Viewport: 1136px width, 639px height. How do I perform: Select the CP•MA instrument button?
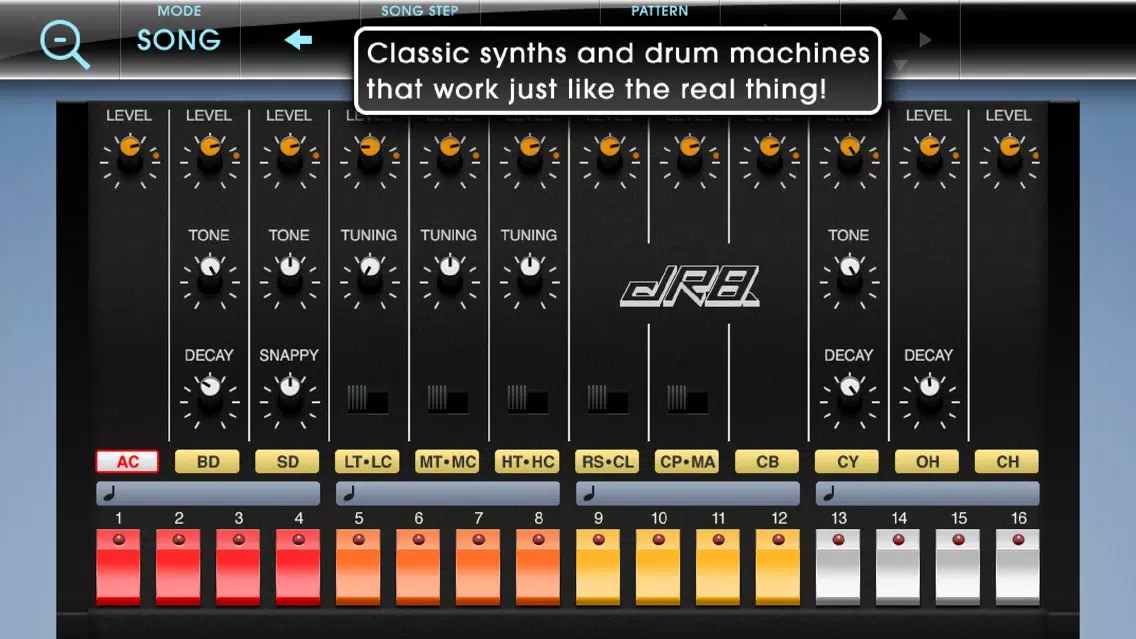[x=688, y=462]
